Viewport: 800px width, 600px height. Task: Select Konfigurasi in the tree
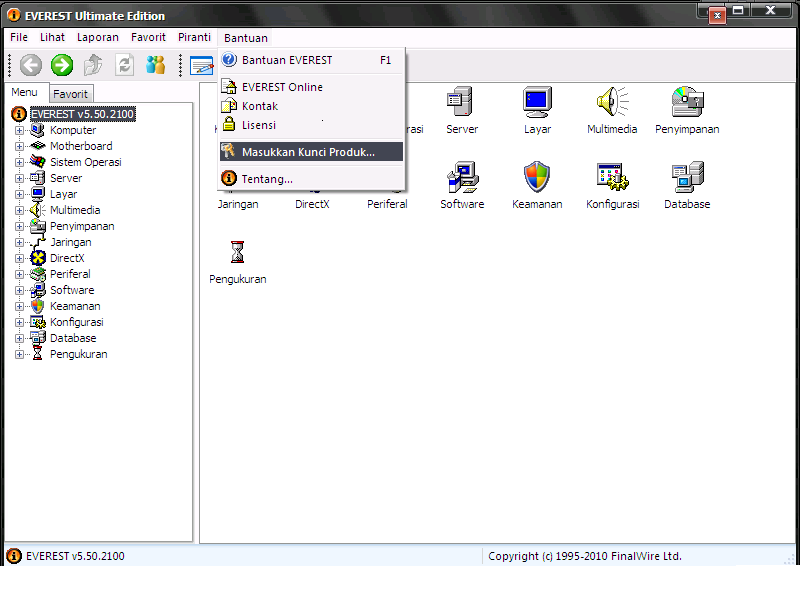pos(77,322)
